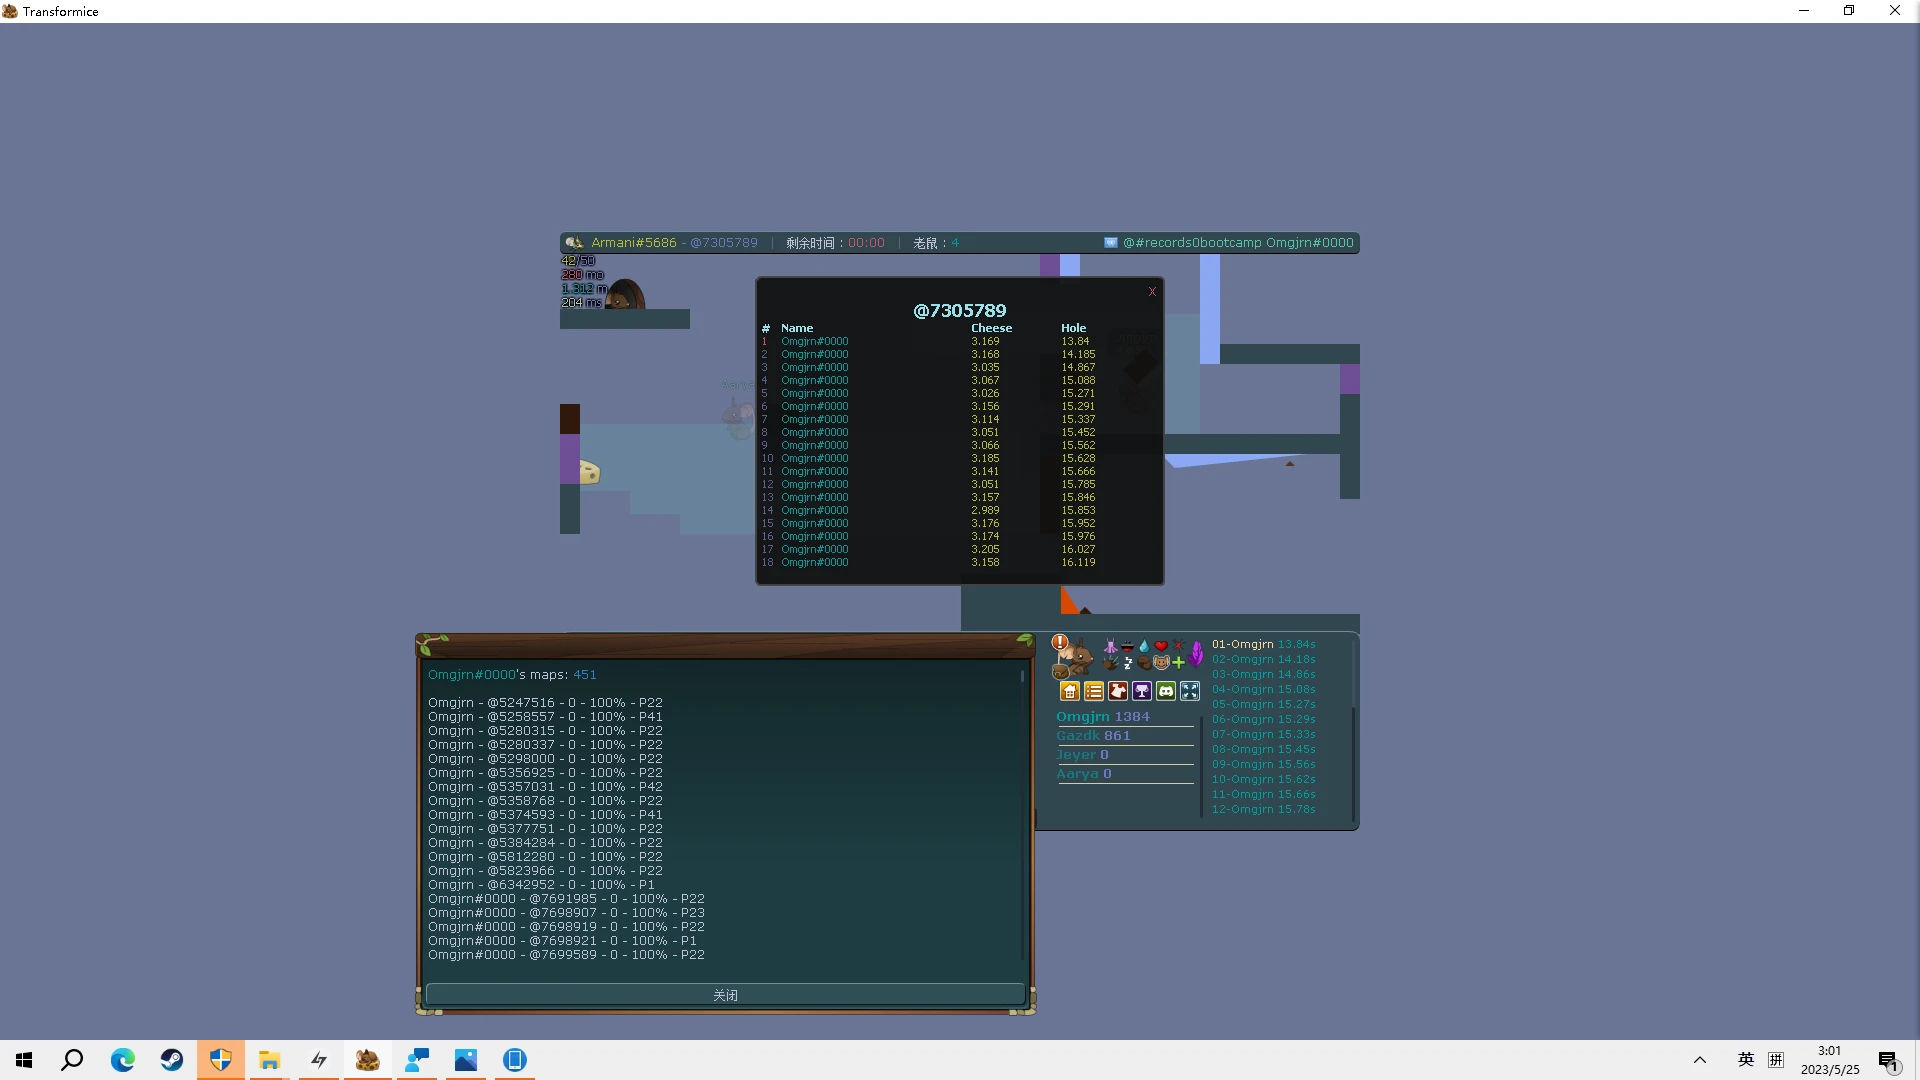Screen dimensions: 1920x1080
Task: Select the pink dress emote icon
Action: pos(1110,646)
